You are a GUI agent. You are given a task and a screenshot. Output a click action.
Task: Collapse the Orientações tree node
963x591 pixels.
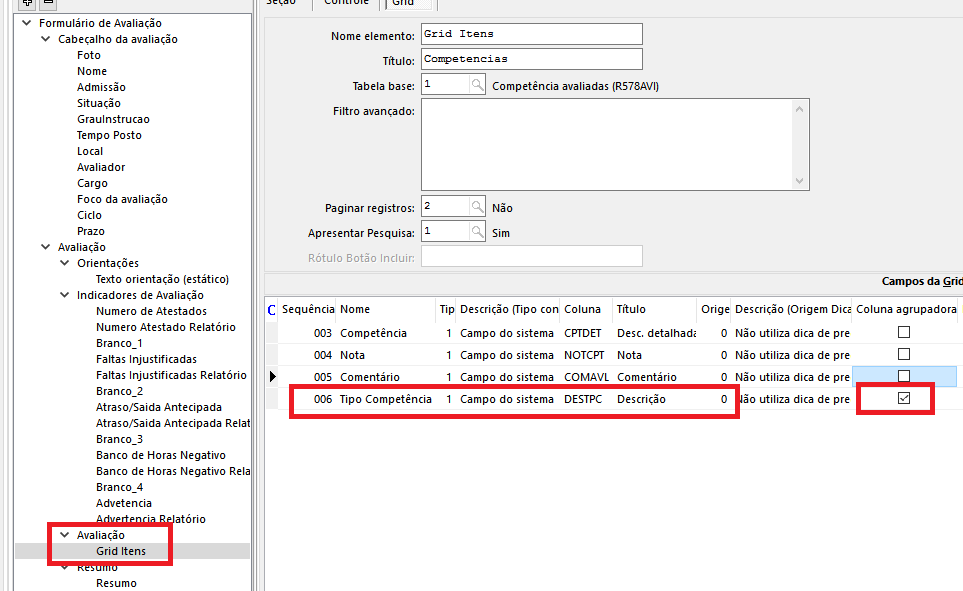(65, 263)
